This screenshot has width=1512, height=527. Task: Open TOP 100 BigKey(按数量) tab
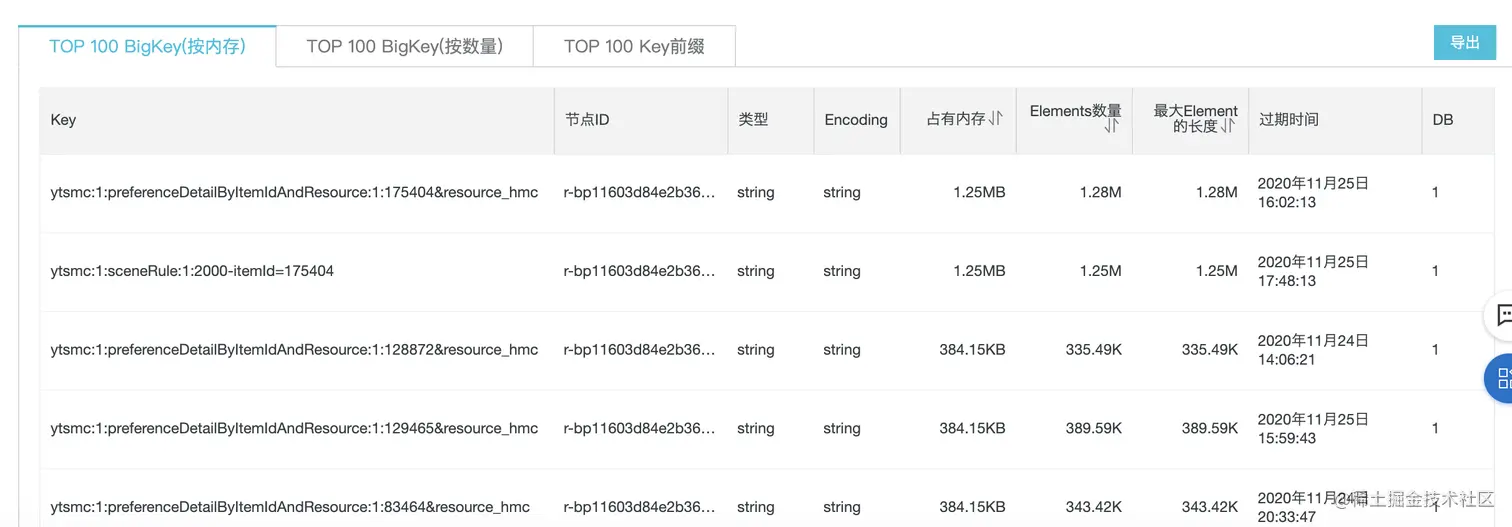coord(404,46)
